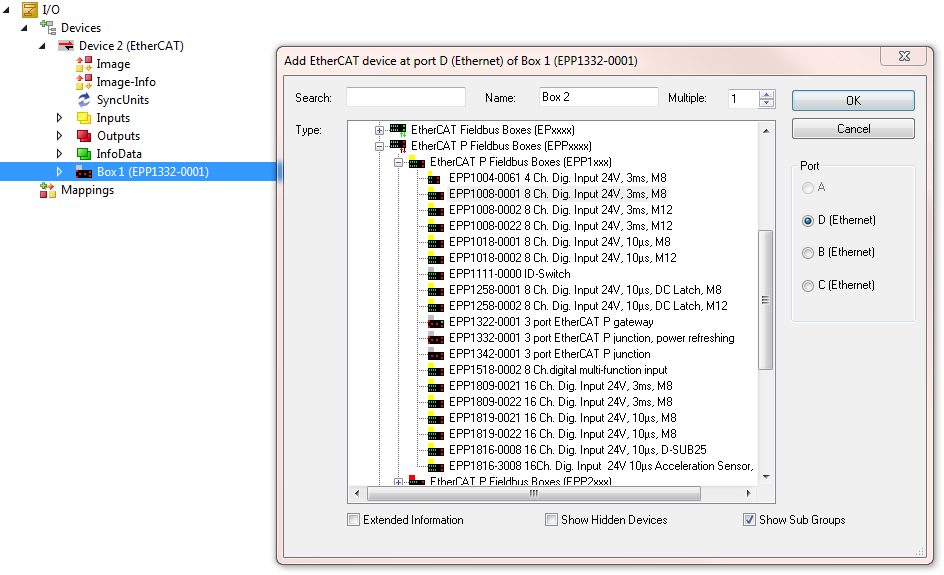The height and width of the screenshot is (575, 944).
Task: Click the EPP1816-0008 D-SUB25 device icon
Action: tap(436, 450)
